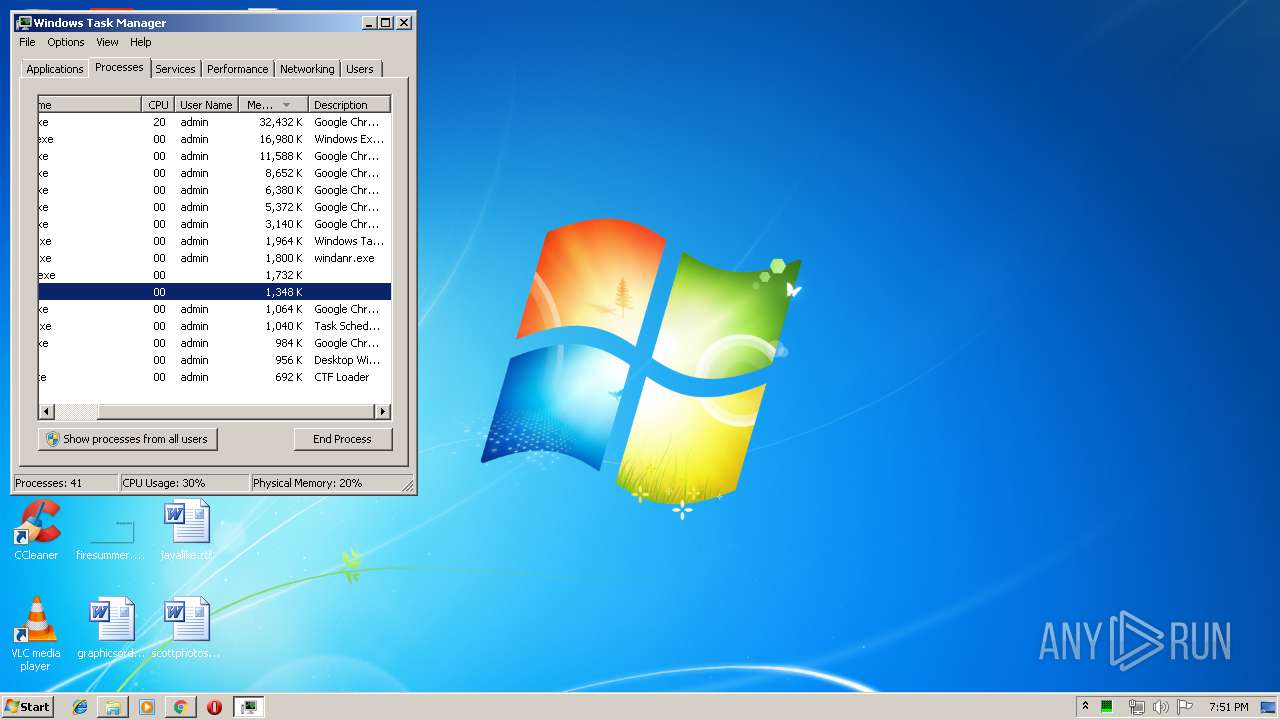Select the 1,064 K Google Chrome row
The height and width of the screenshot is (720, 1280).
point(214,309)
